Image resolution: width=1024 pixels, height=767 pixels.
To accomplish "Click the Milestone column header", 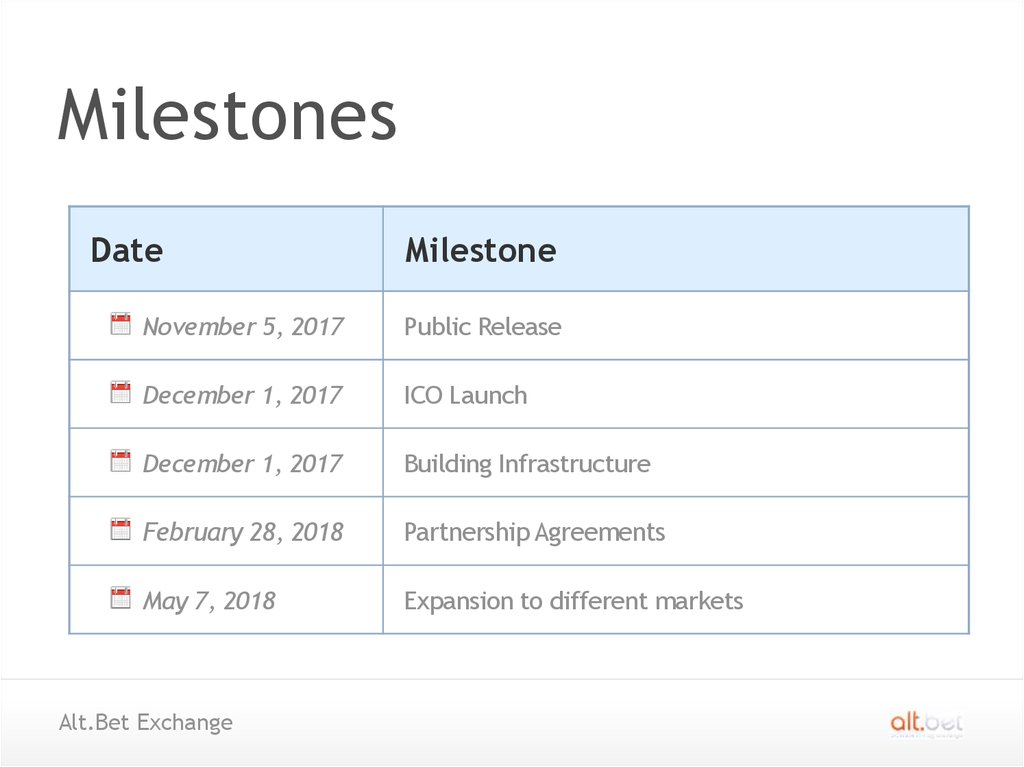I will 480,250.
